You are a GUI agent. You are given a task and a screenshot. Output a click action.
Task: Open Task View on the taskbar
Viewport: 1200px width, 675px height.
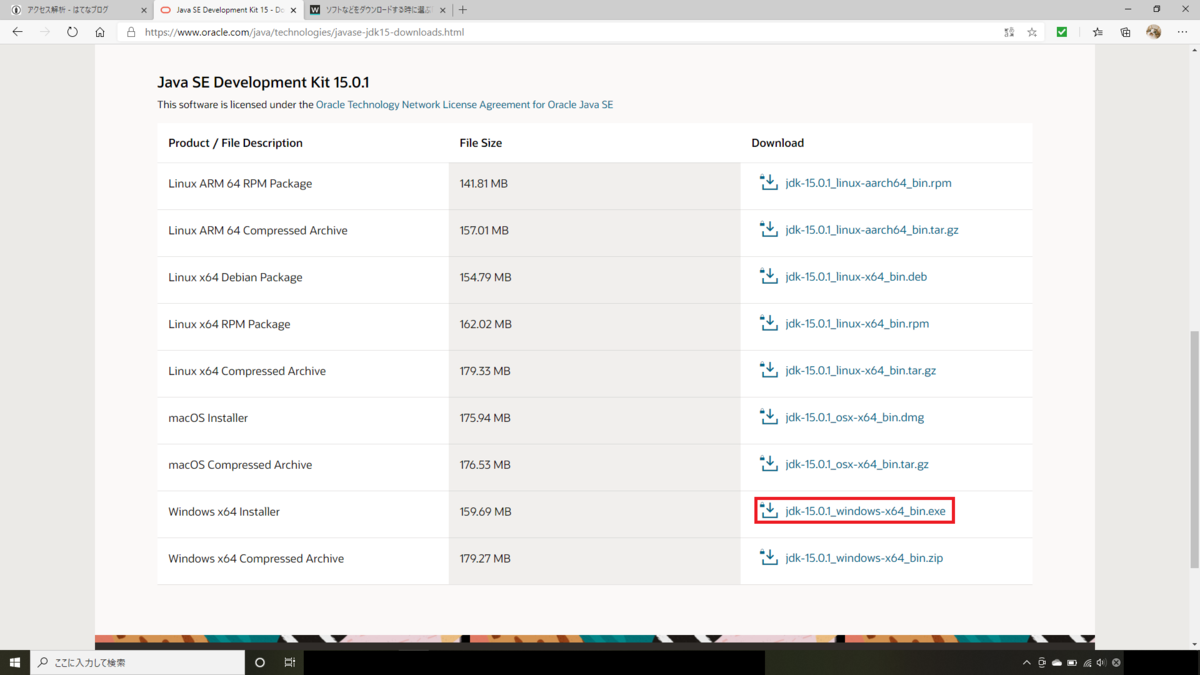(289, 662)
